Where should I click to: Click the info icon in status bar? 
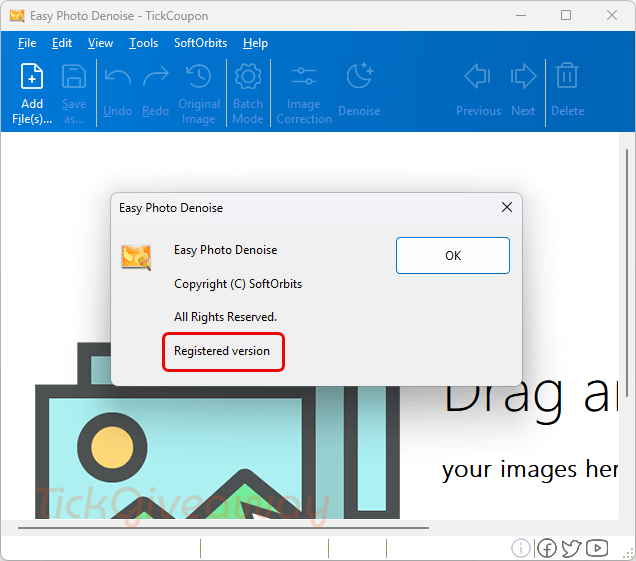pos(521,548)
